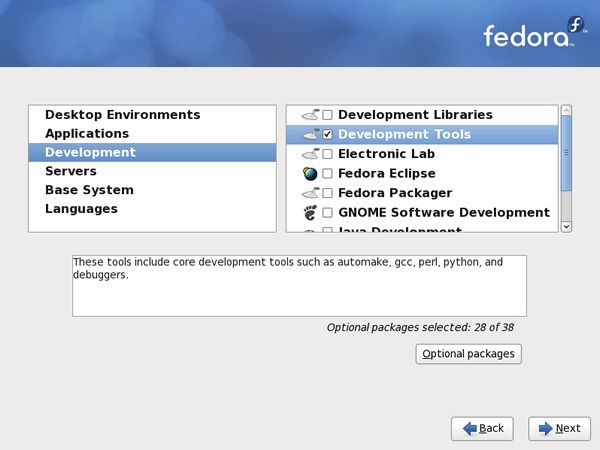This screenshot has width=600, height=450.
Task: Uncheck the Development Tools checkbox
Action: [327, 134]
